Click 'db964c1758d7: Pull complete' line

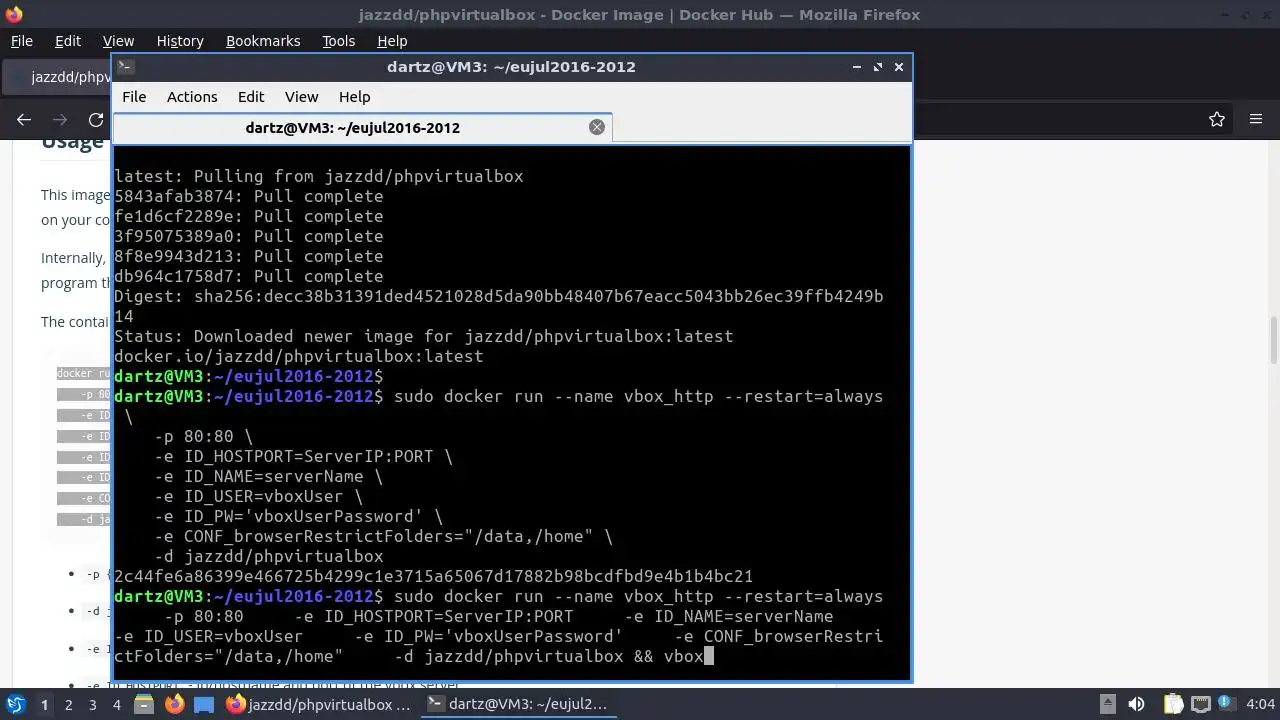coord(249,276)
